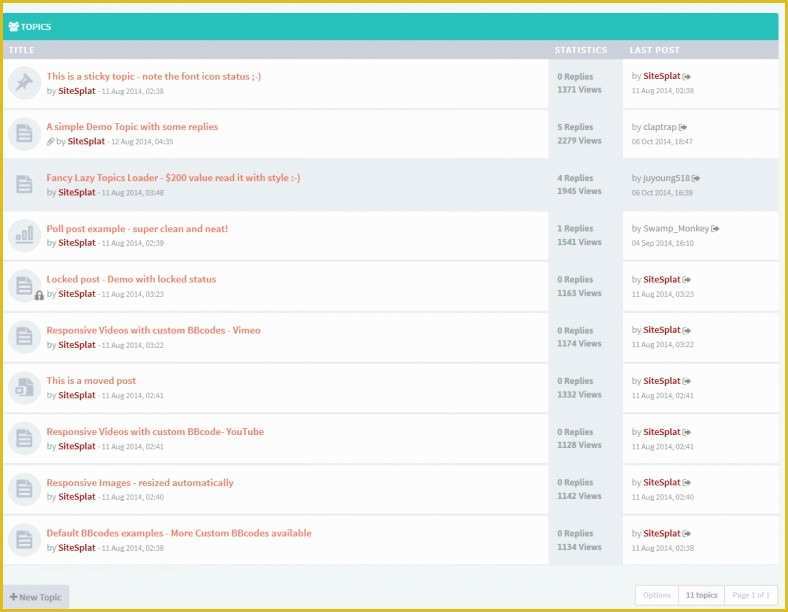
Task: Click the STATISTICS column header
Action: click(581, 50)
